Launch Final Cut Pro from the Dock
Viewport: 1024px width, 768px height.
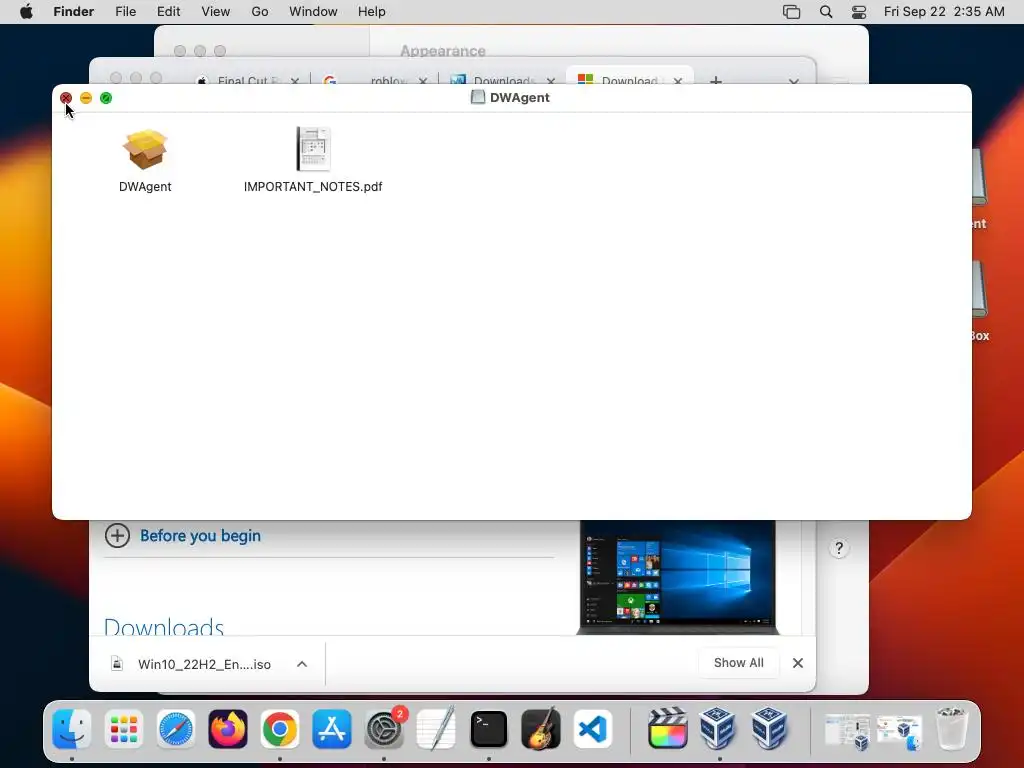[x=667, y=728]
